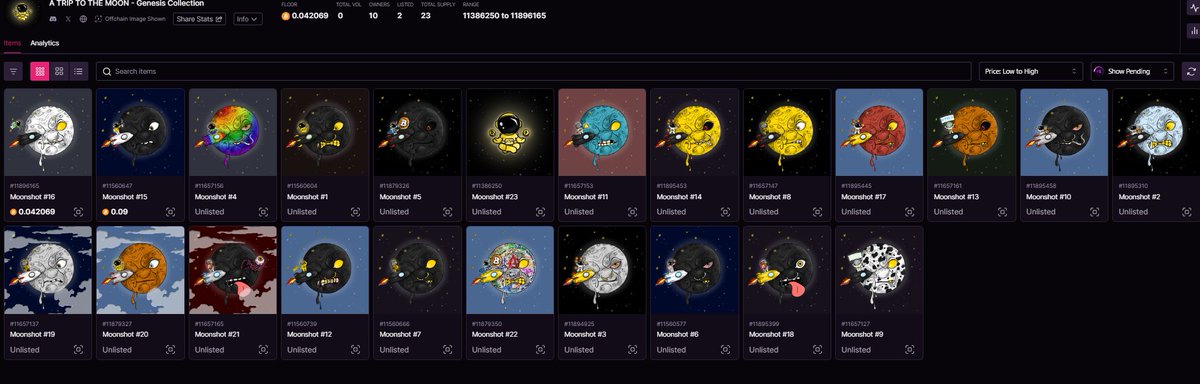Click the scan icon on Moonshot #11
The height and width of the screenshot is (384, 1200).
tap(632, 212)
